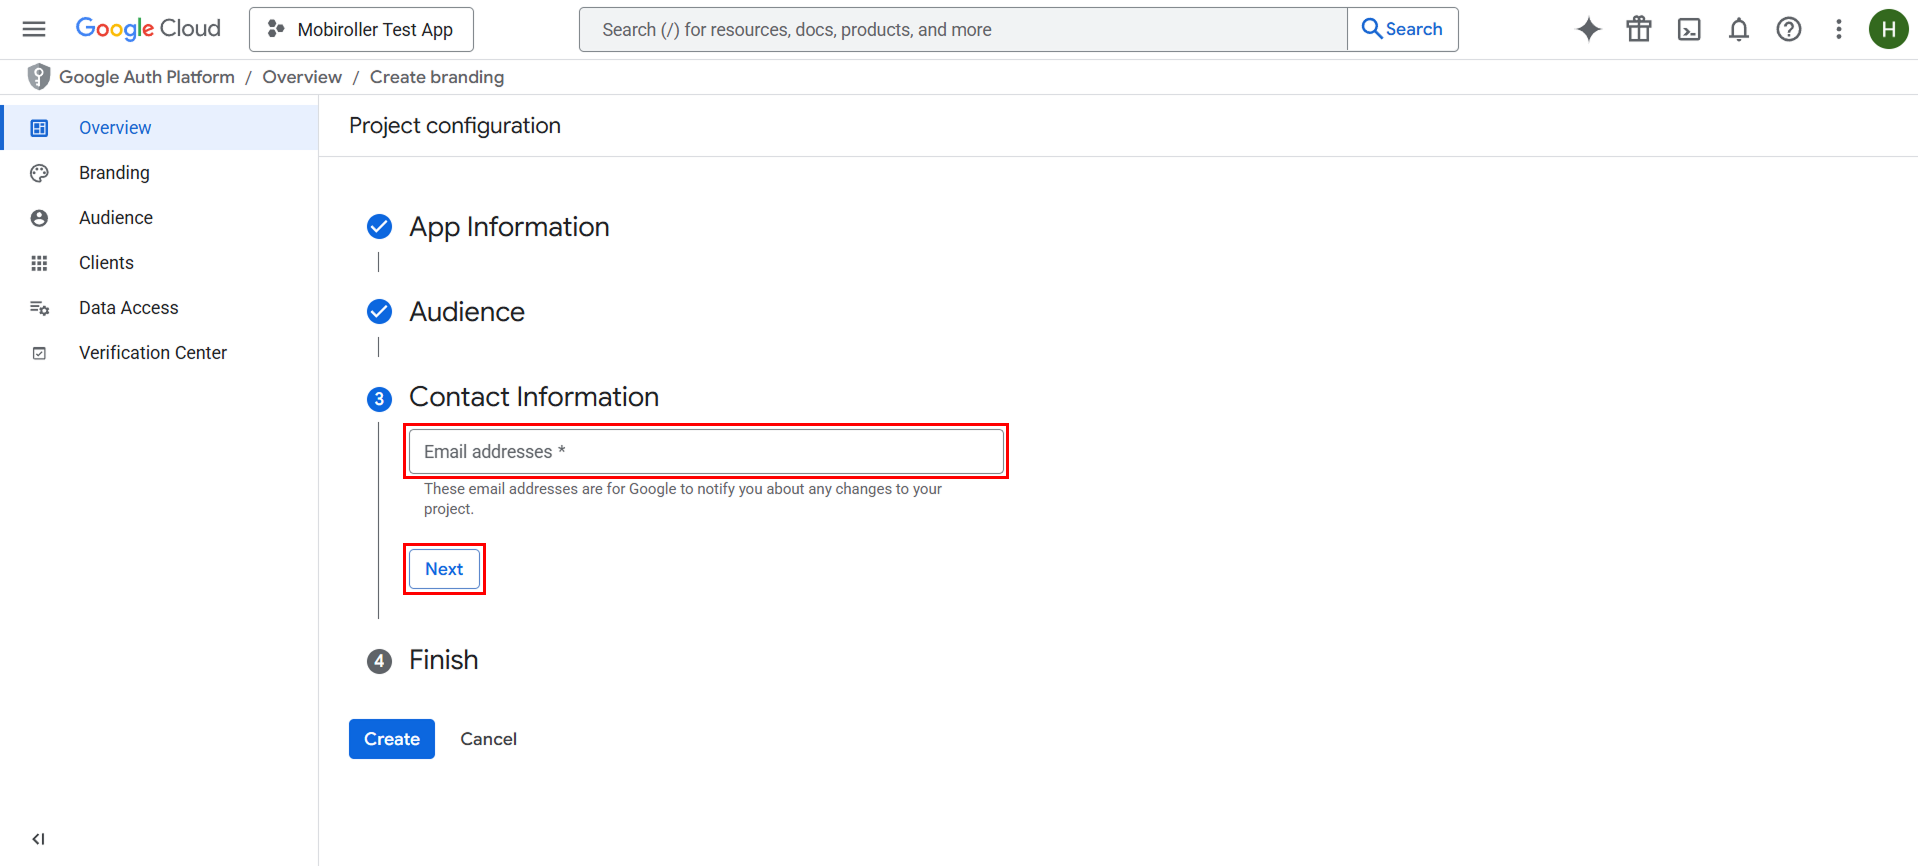Image resolution: width=1918 pixels, height=866 pixels.
Task: Go to Google Auth Platform breadcrumb
Action: coord(147,77)
